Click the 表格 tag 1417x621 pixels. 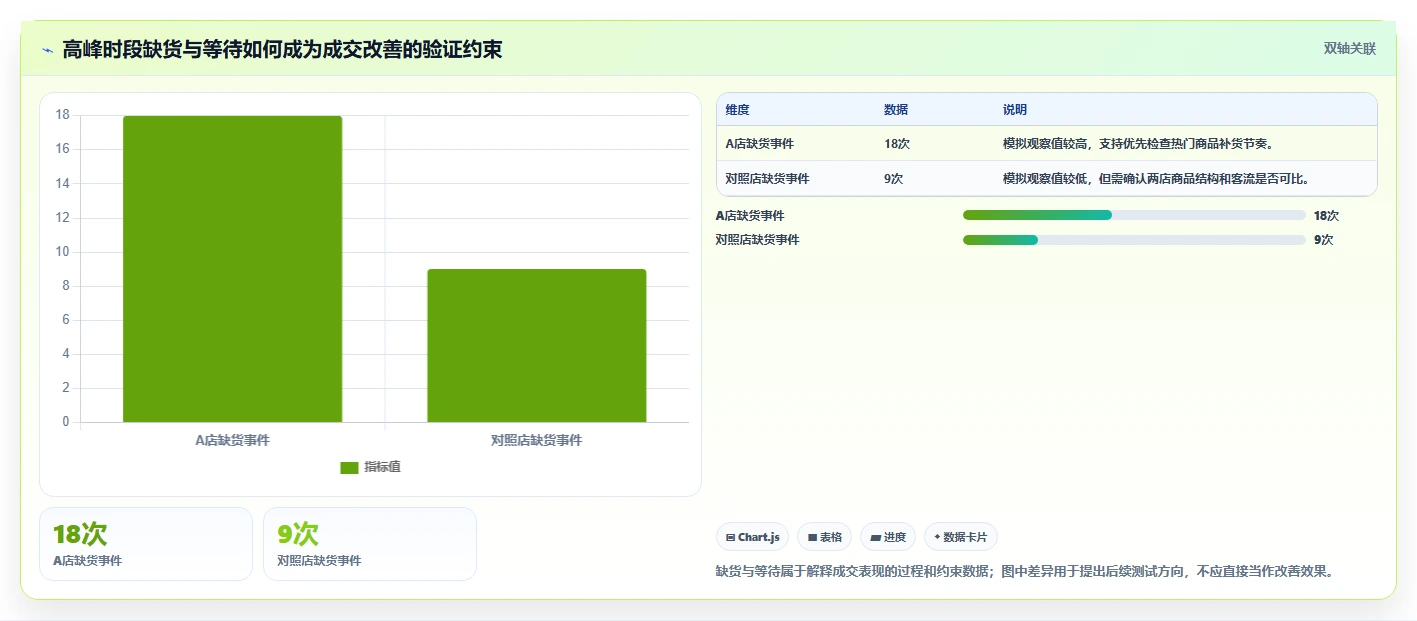[824, 537]
